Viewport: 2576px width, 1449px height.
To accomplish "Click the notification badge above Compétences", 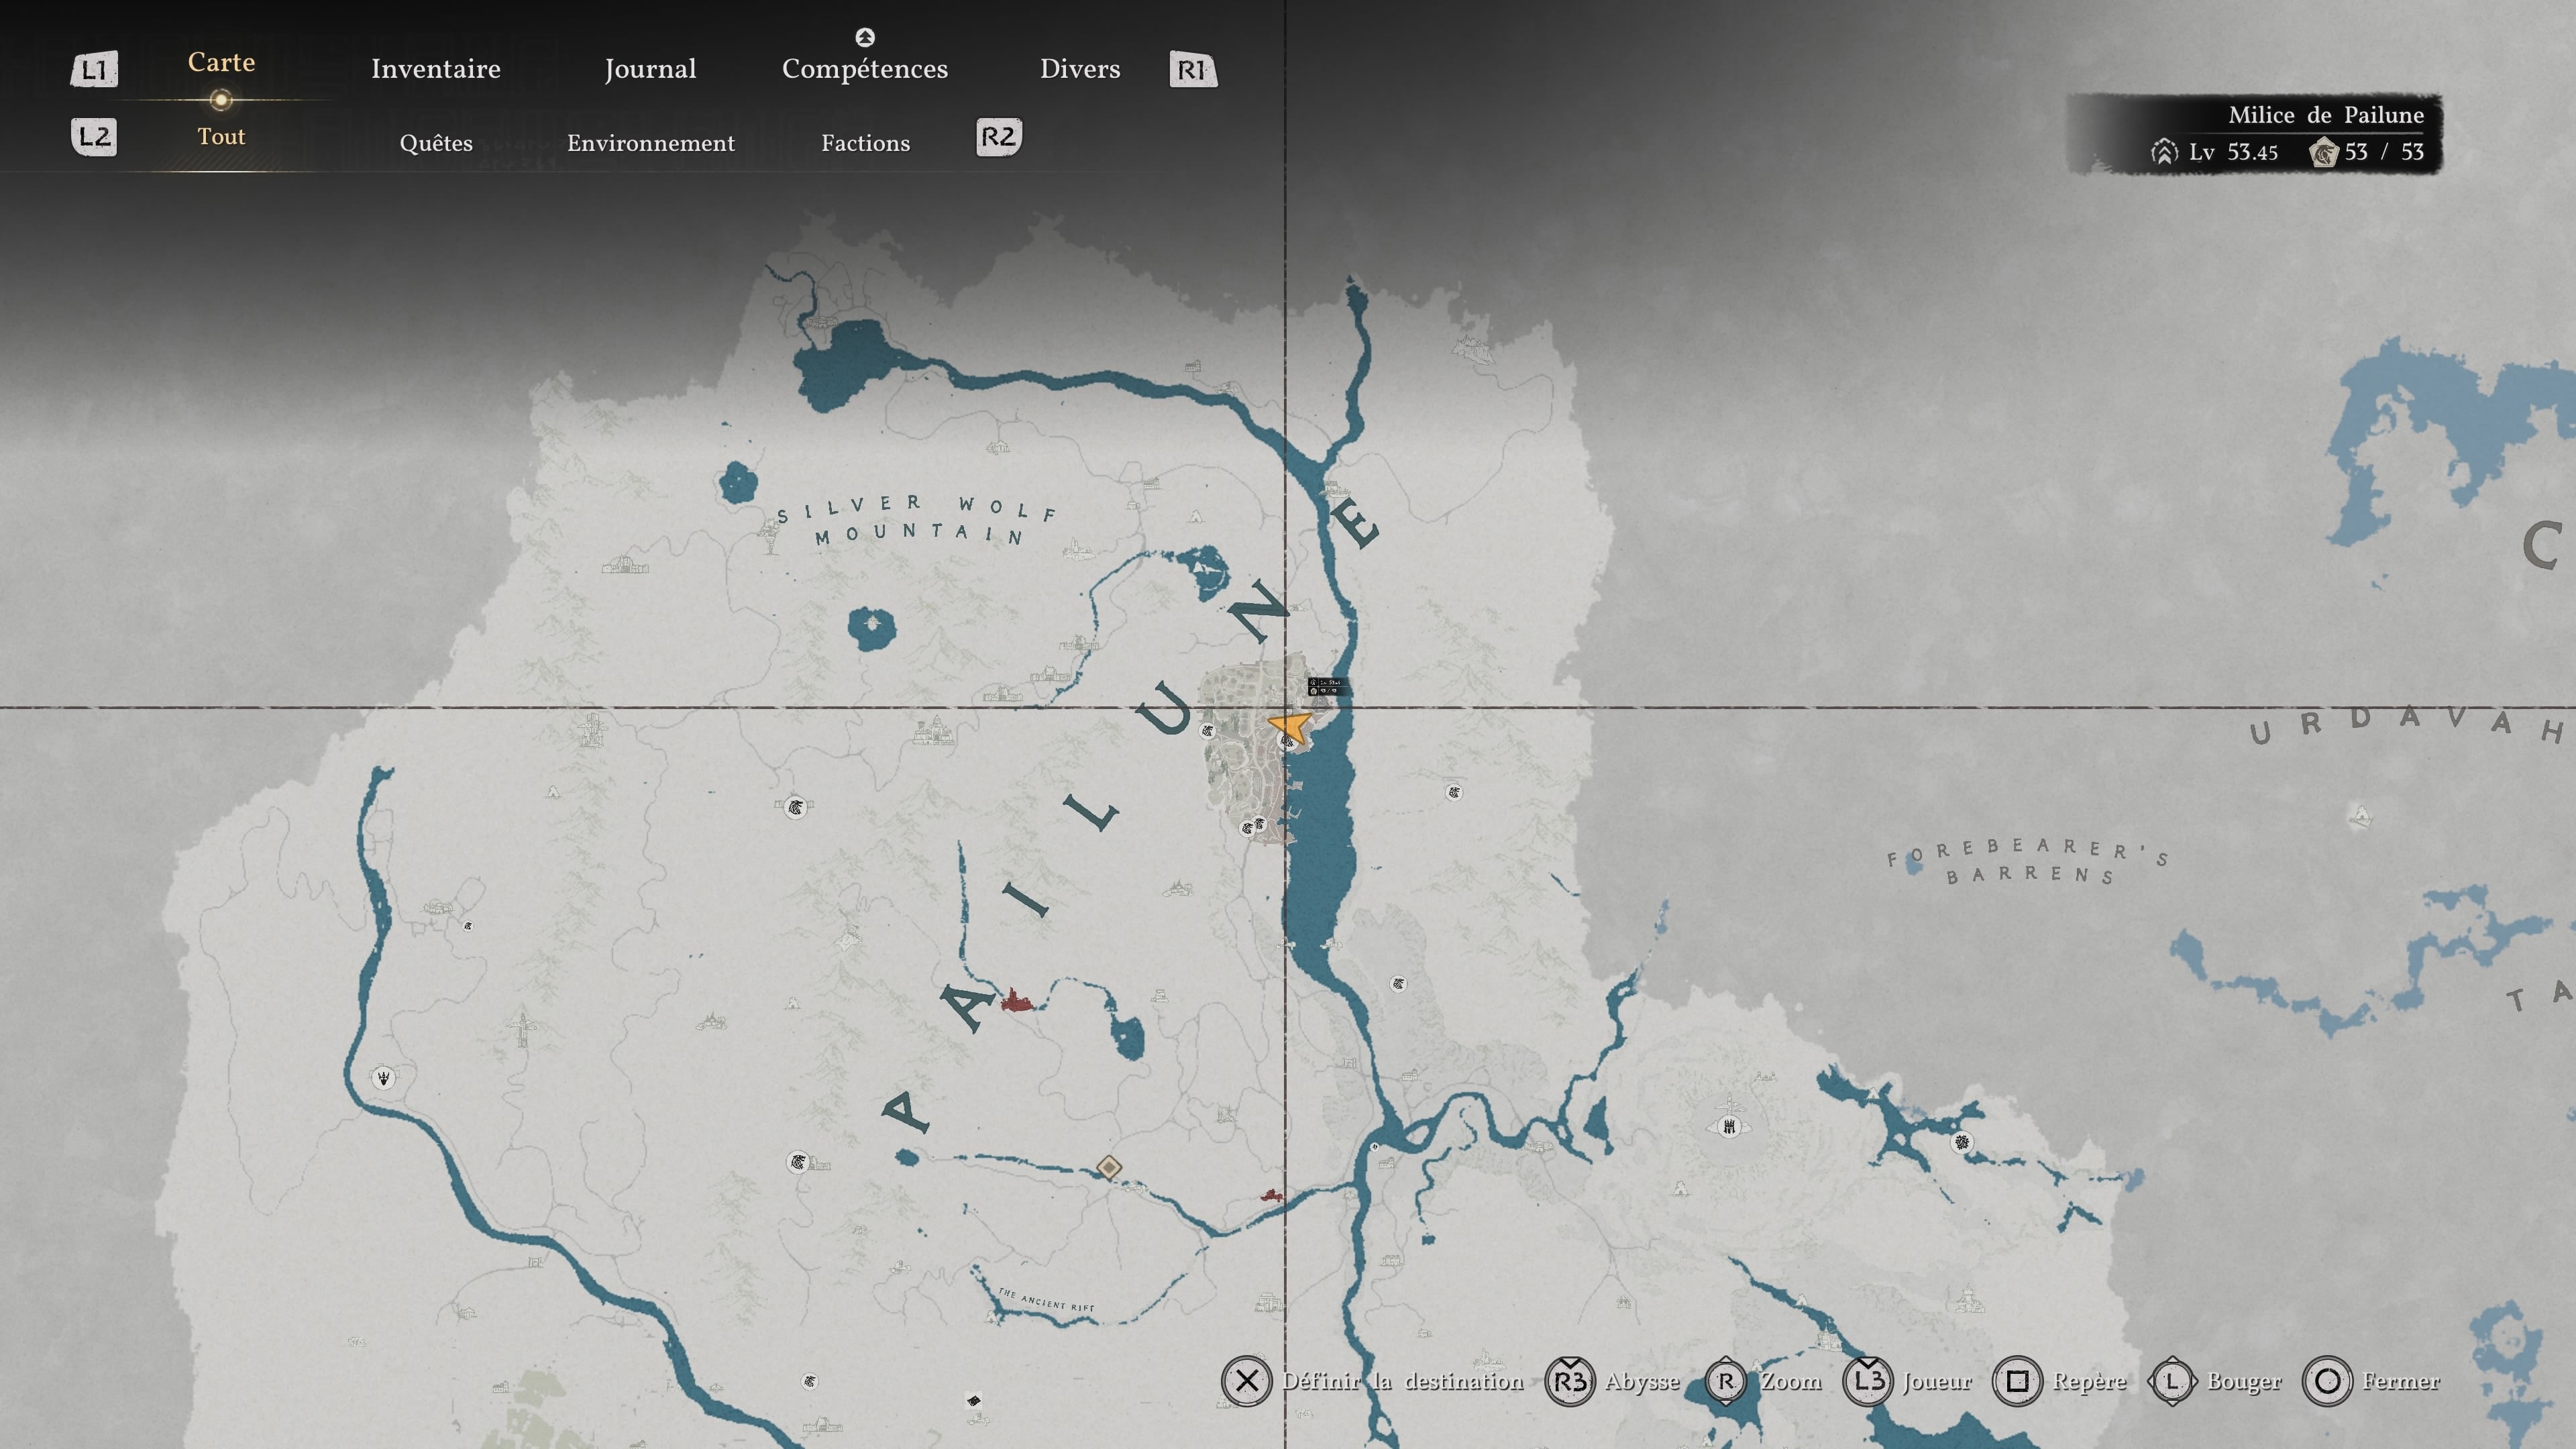I will (865, 37).
